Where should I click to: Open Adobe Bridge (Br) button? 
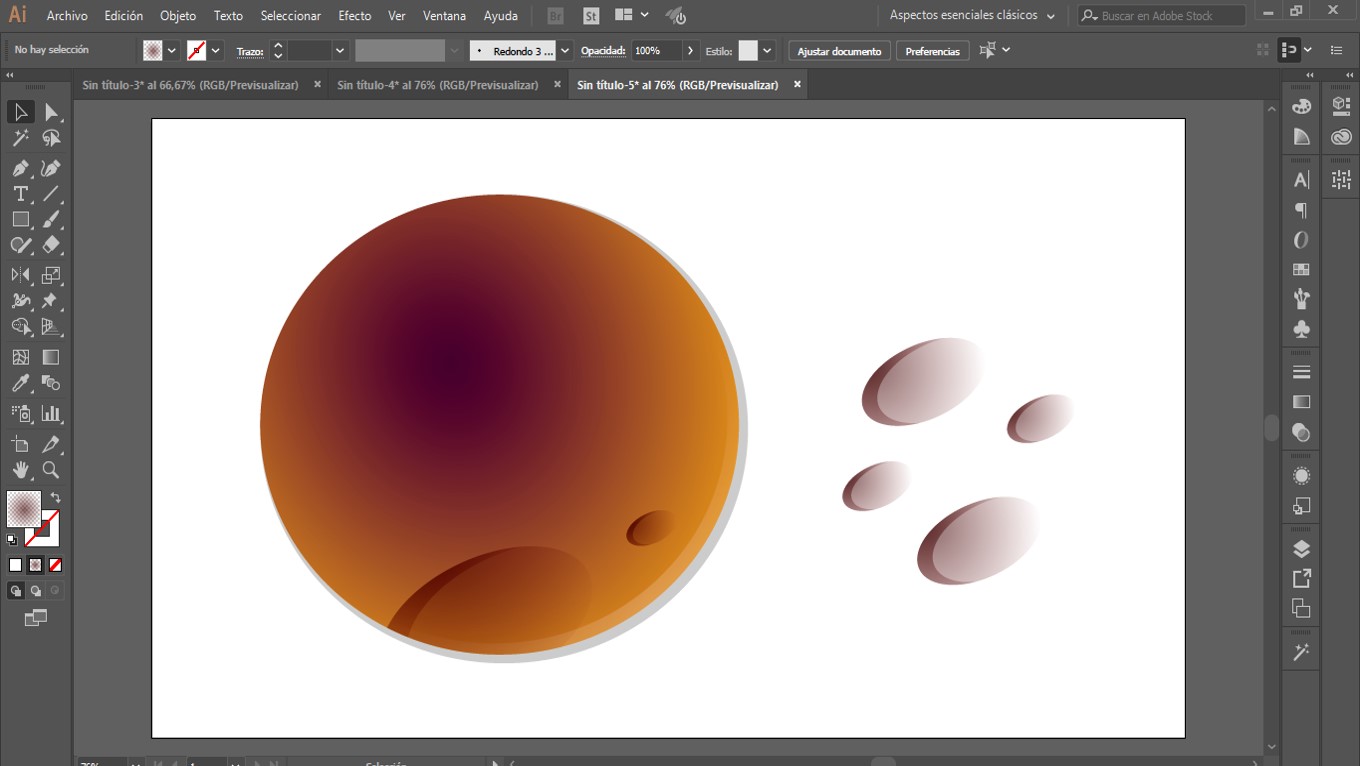pyautogui.click(x=556, y=16)
